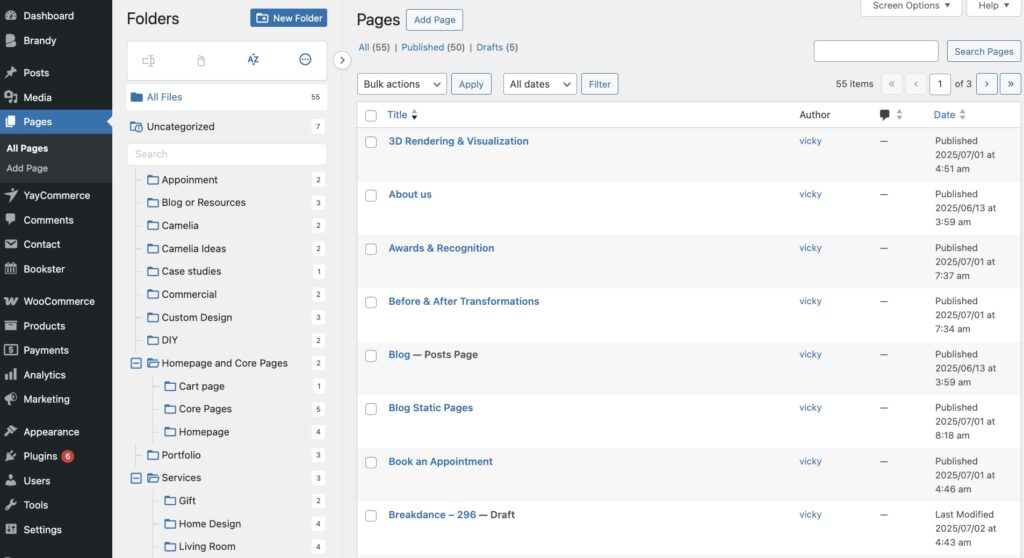Open the Camelia Ideas folder
Image resolution: width=1024 pixels, height=558 pixels.
point(193,248)
